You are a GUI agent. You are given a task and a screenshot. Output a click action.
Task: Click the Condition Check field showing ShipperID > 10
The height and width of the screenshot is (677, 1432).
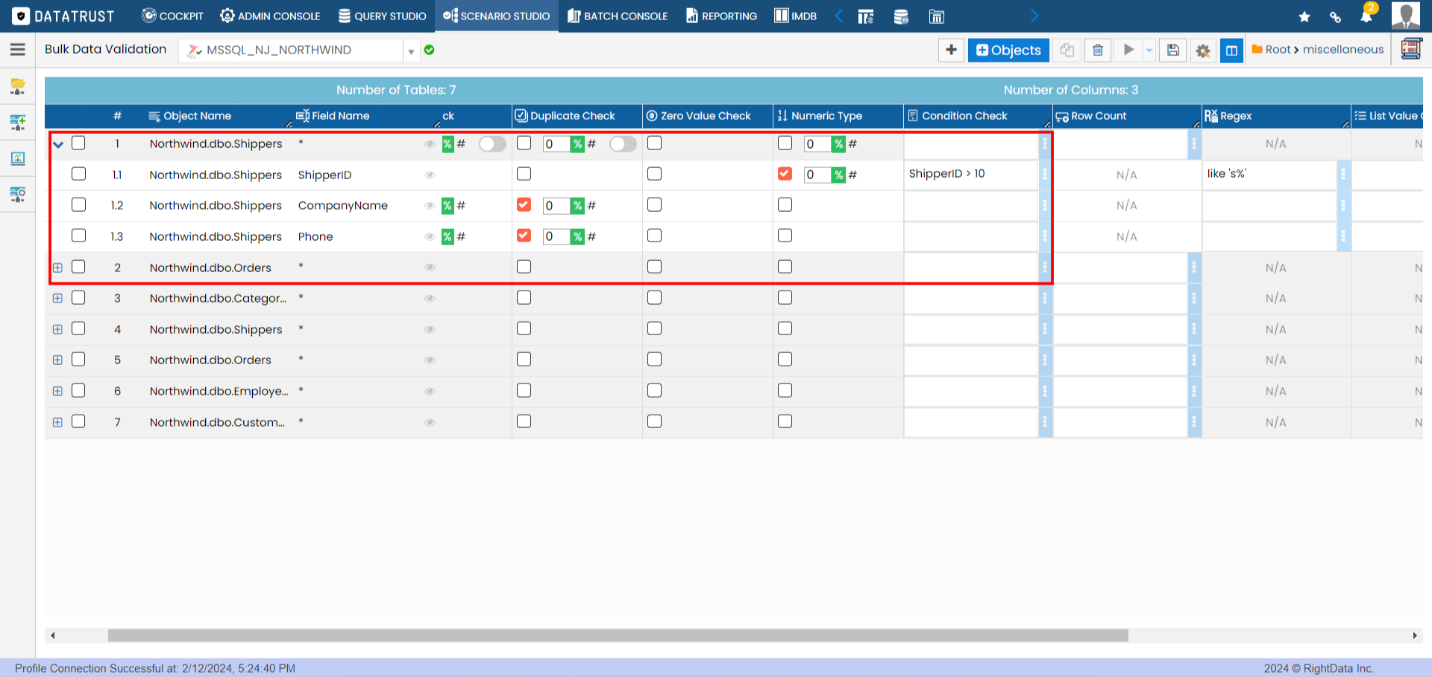point(970,174)
